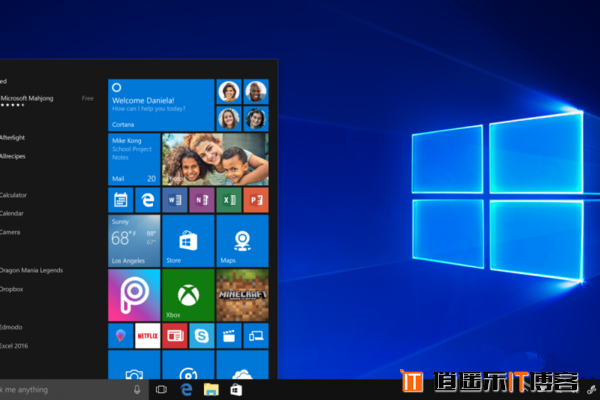Open the Calendar tile icon
Image resolution: width=600 pixels, height=400 pixels.
[121, 200]
